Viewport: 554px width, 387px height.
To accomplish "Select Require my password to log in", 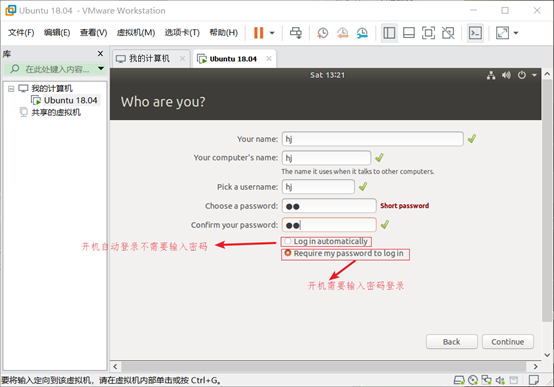I will click(x=288, y=253).
